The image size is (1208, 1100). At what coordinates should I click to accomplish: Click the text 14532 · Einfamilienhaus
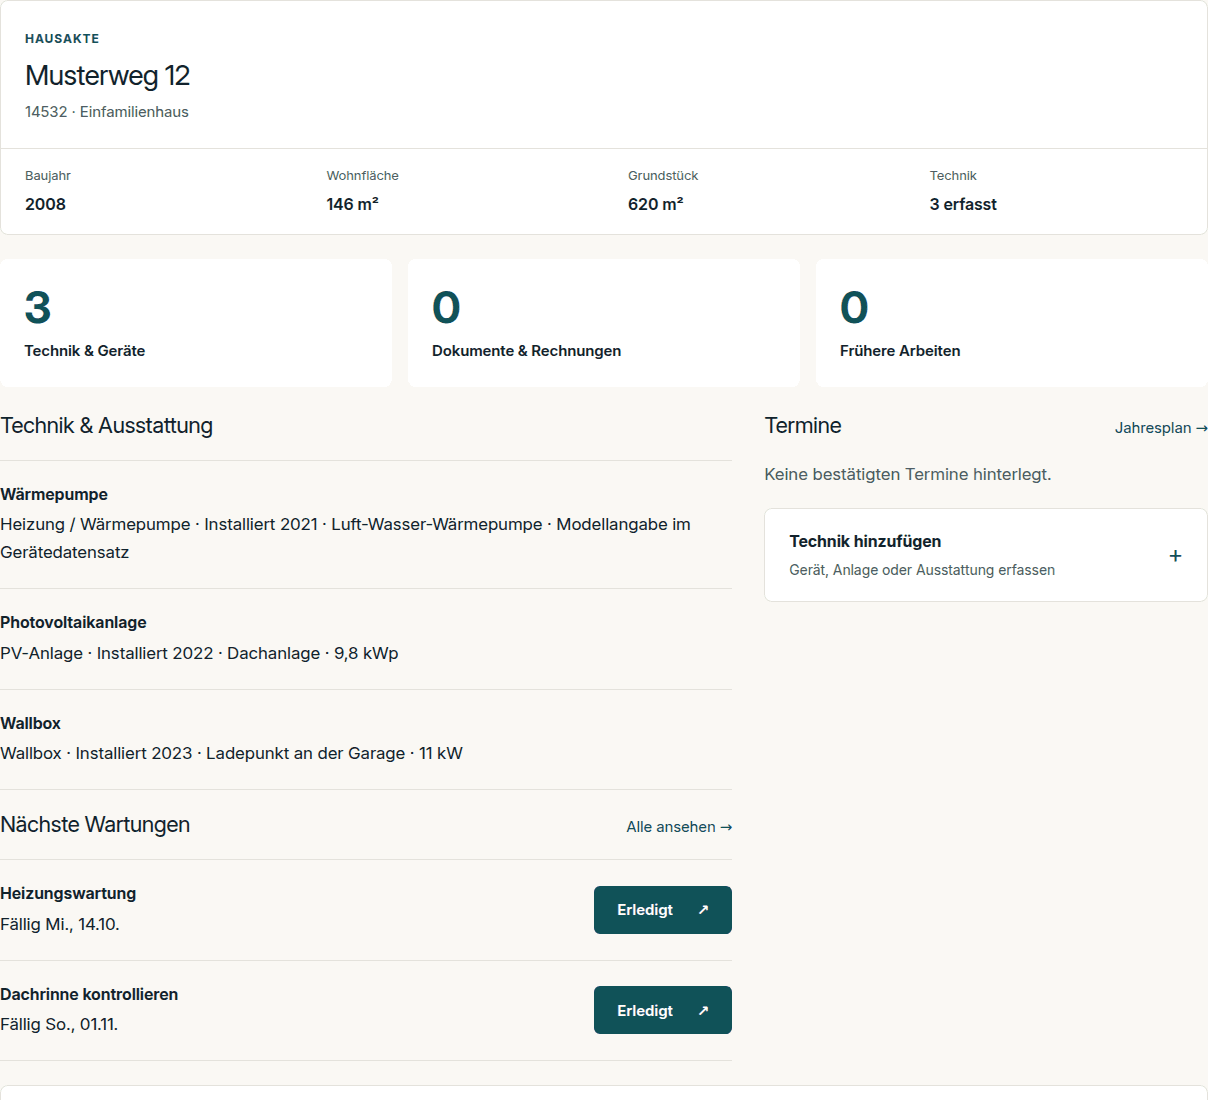click(107, 112)
